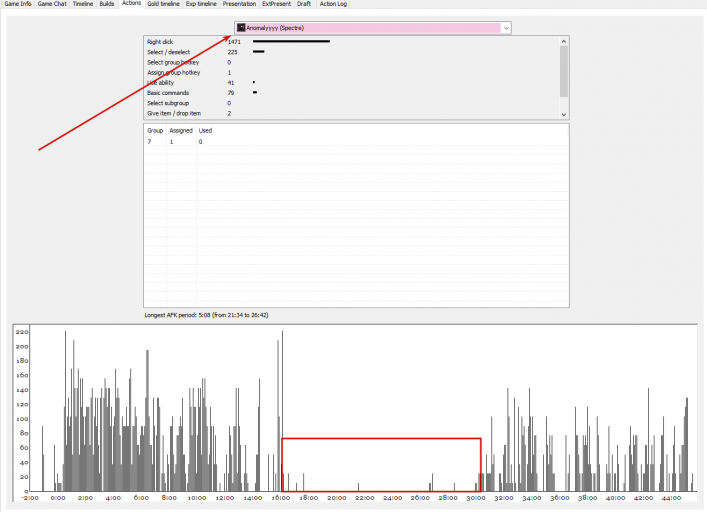Select the Give item / drop item row
The height and width of the screenshot is (512, 707).
(x=352, y=114)
